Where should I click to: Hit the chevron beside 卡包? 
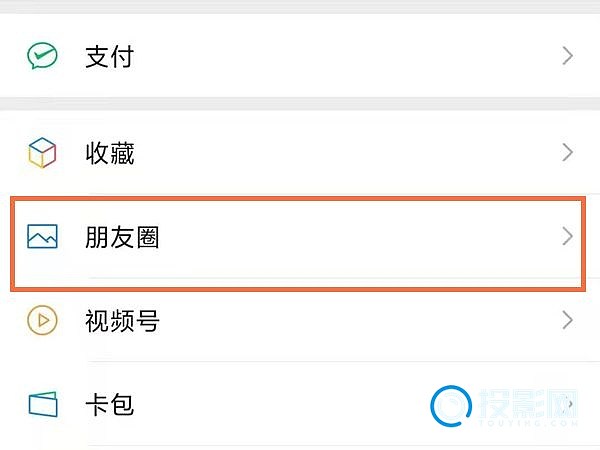pos(571,404)
